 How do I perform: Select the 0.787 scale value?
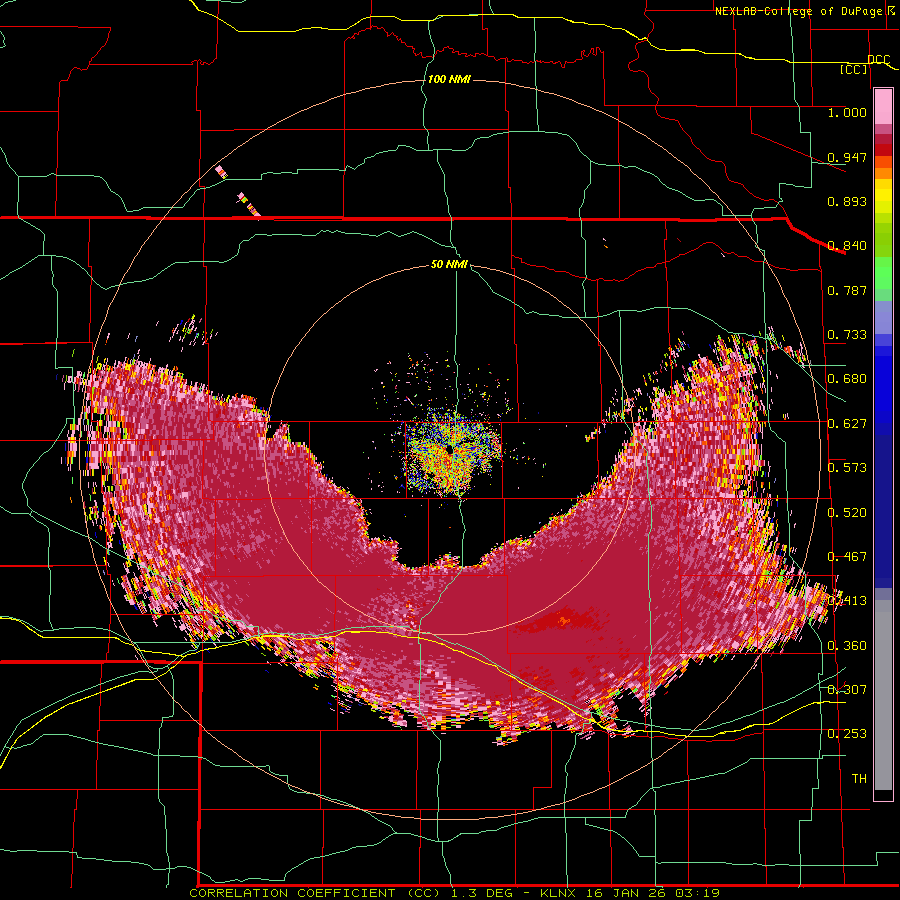pyautogui.click(x=847, y=290)
